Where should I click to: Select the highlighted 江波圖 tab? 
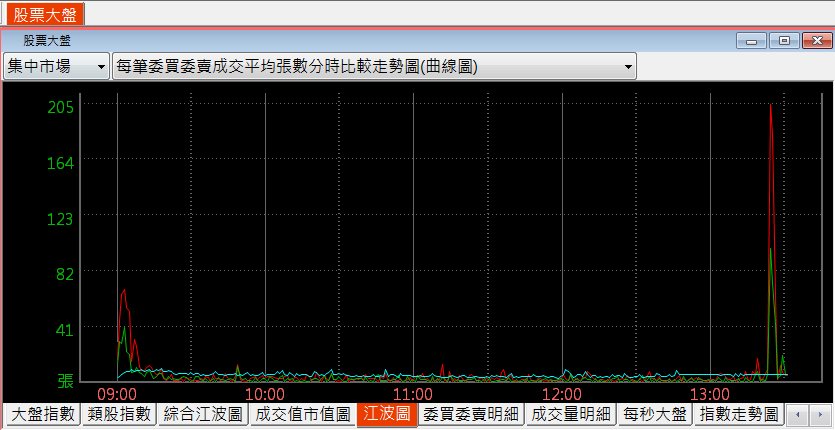tap(386, 413)
